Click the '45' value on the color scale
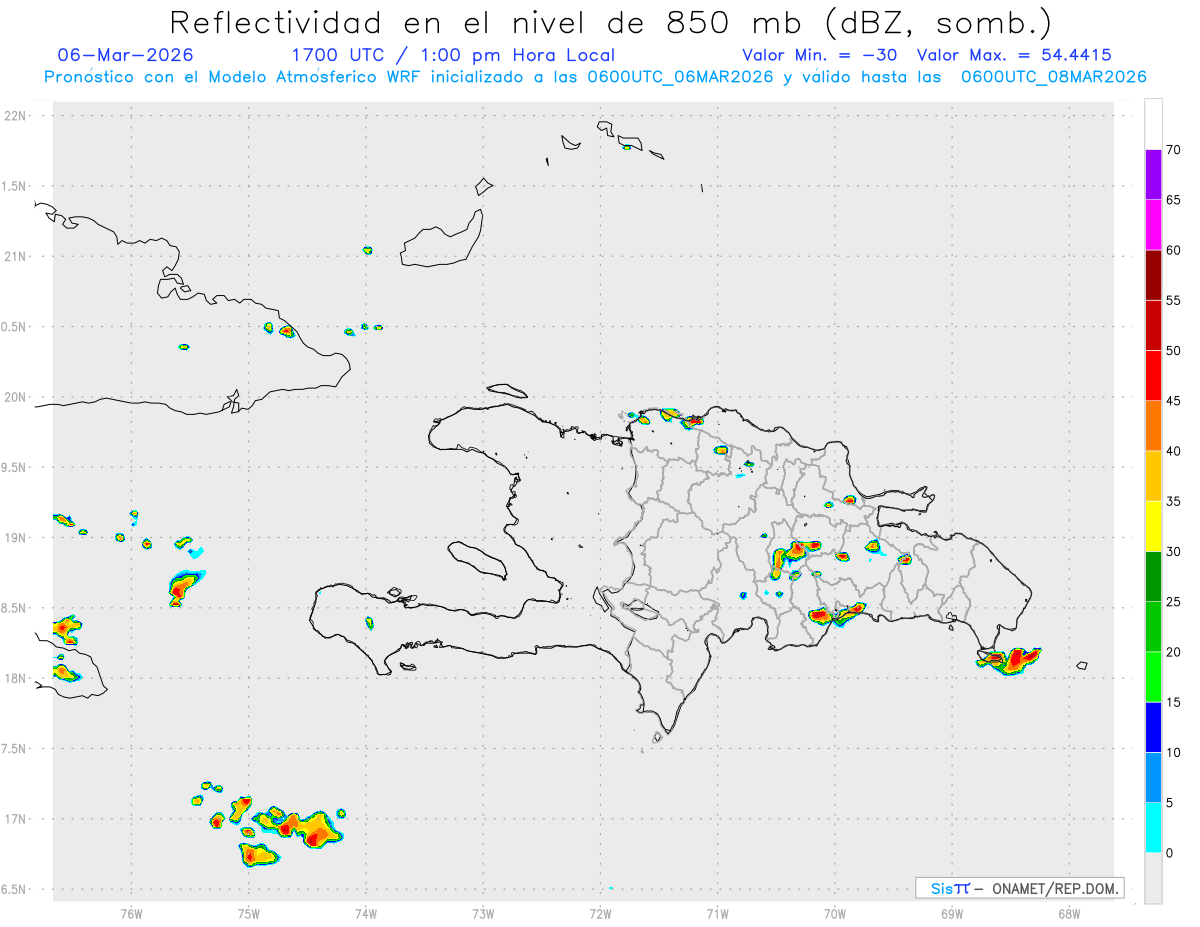Image resolution: width=1200 pixels, height=927 pixels. click(1173, 401)
